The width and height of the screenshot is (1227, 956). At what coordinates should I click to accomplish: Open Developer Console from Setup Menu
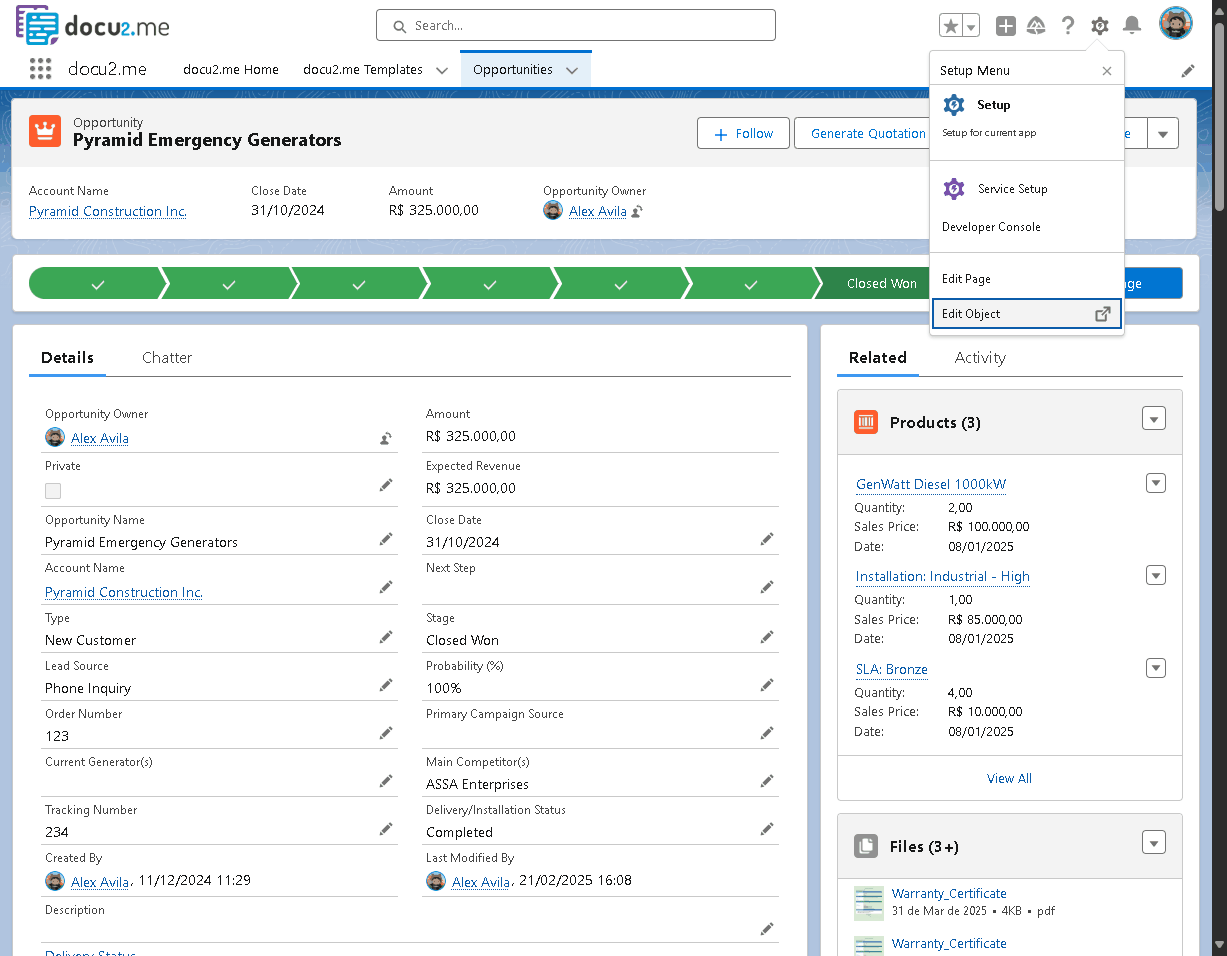(1026, 227)
